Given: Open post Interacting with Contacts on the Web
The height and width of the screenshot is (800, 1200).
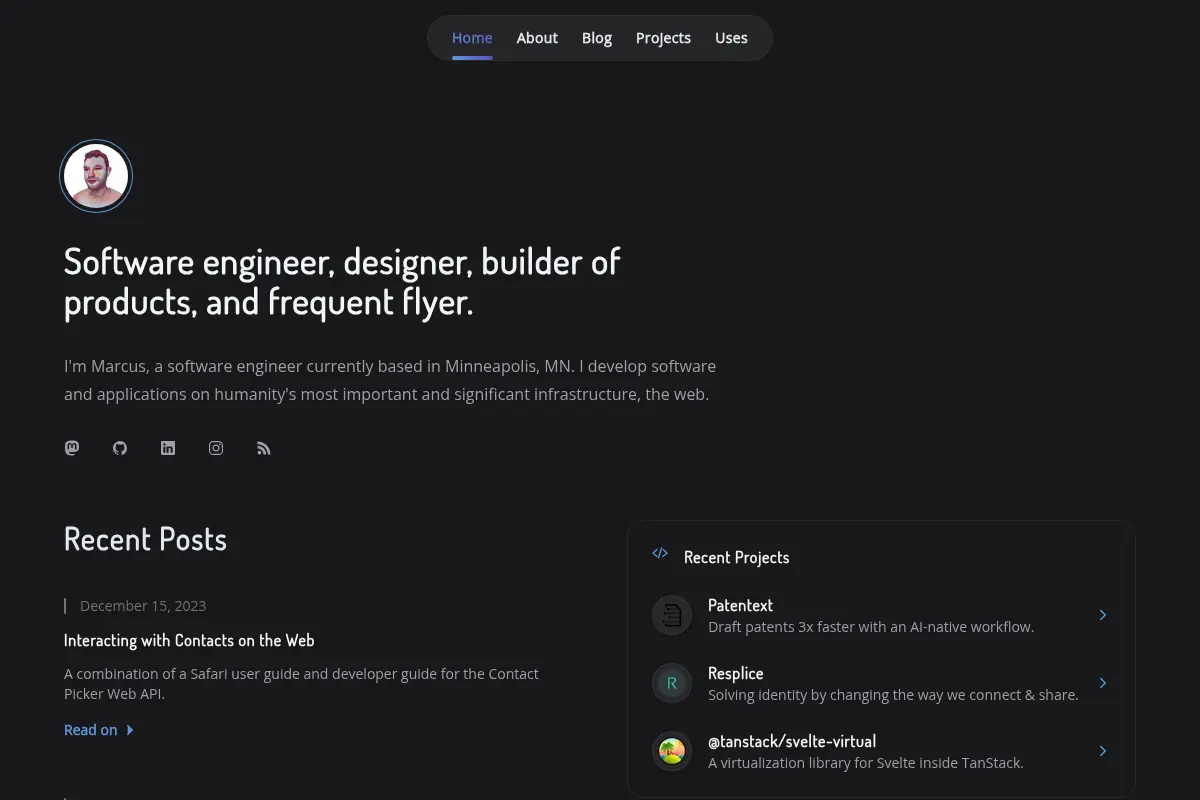Looking at the screenshot, I should pyautogui.click(x=189, y=640).
